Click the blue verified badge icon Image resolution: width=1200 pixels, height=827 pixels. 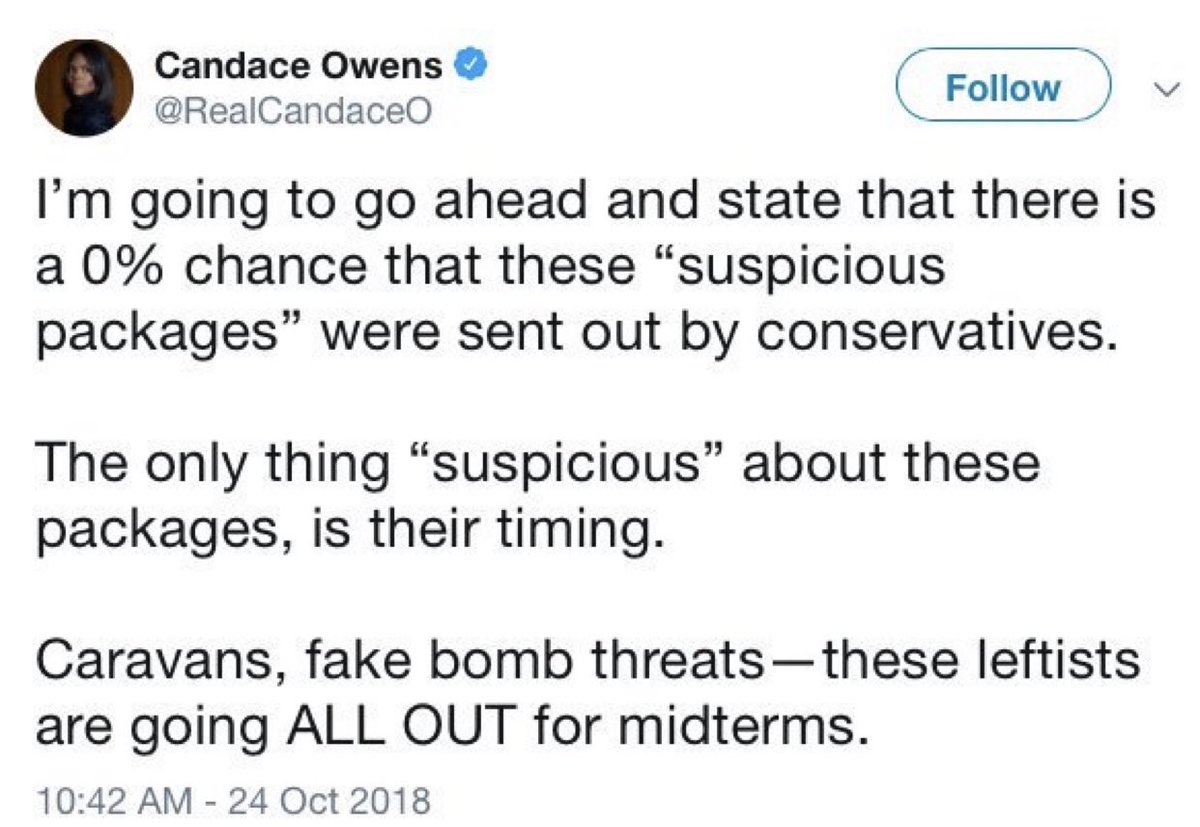click(471, 67)
